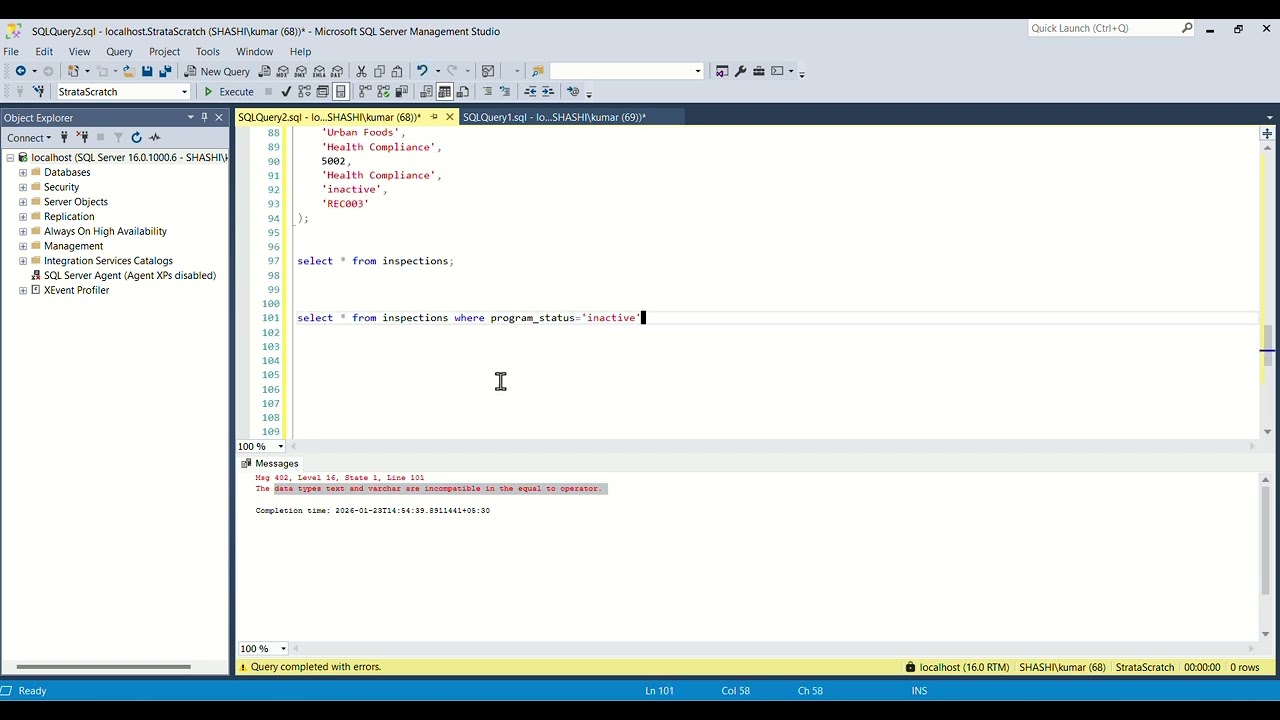Click the editor vertical scrollbar thumb
This screenshot has height=720, width=1280.
point(1267,345)
